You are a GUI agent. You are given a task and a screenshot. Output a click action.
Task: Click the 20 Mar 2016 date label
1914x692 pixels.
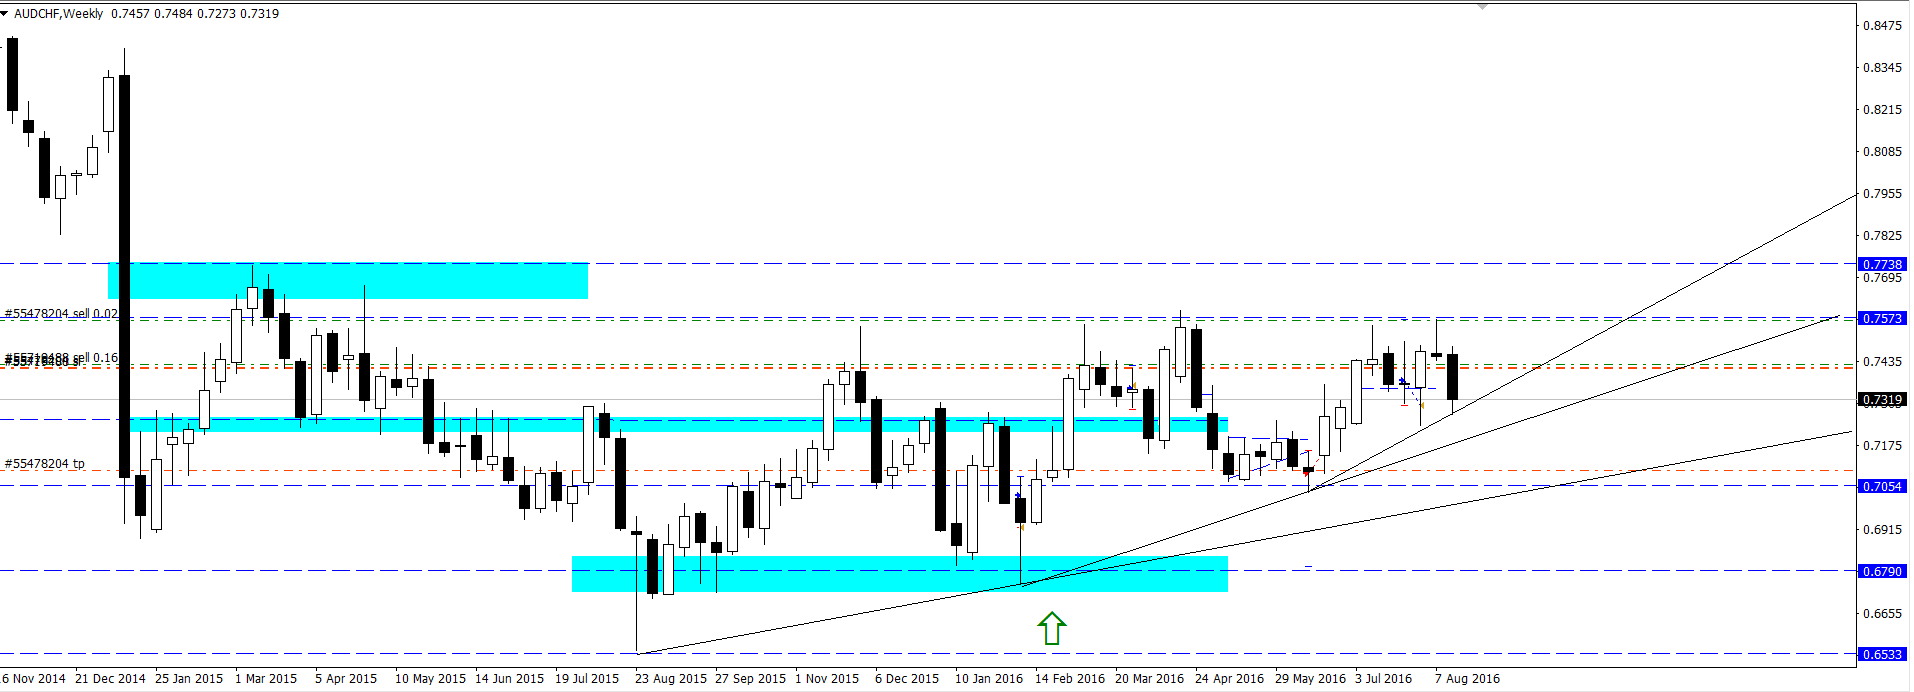coord(1150,679)
